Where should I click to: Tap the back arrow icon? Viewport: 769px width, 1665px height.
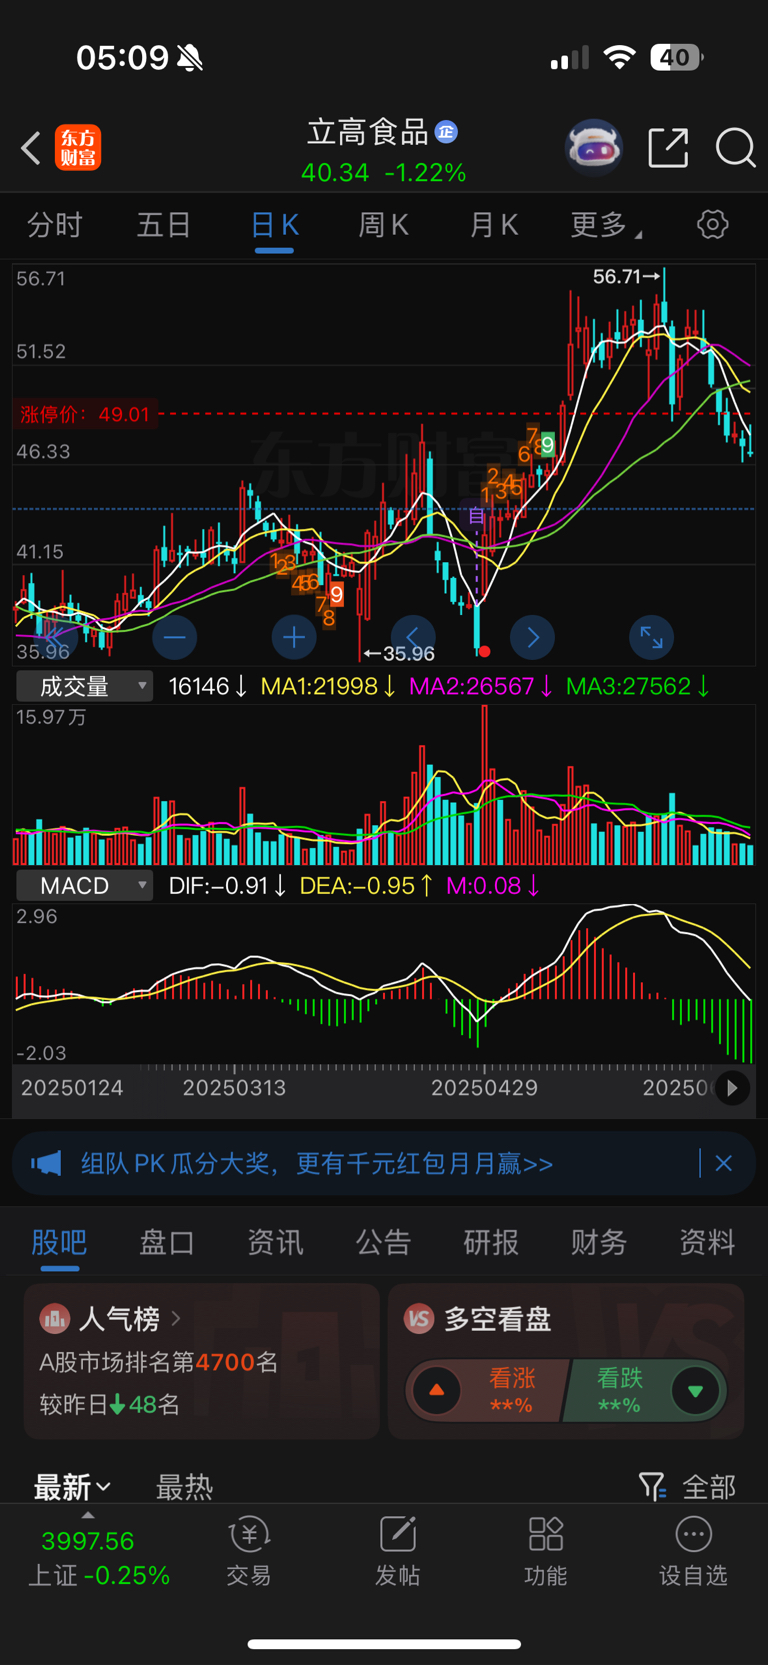coord(31,148)
